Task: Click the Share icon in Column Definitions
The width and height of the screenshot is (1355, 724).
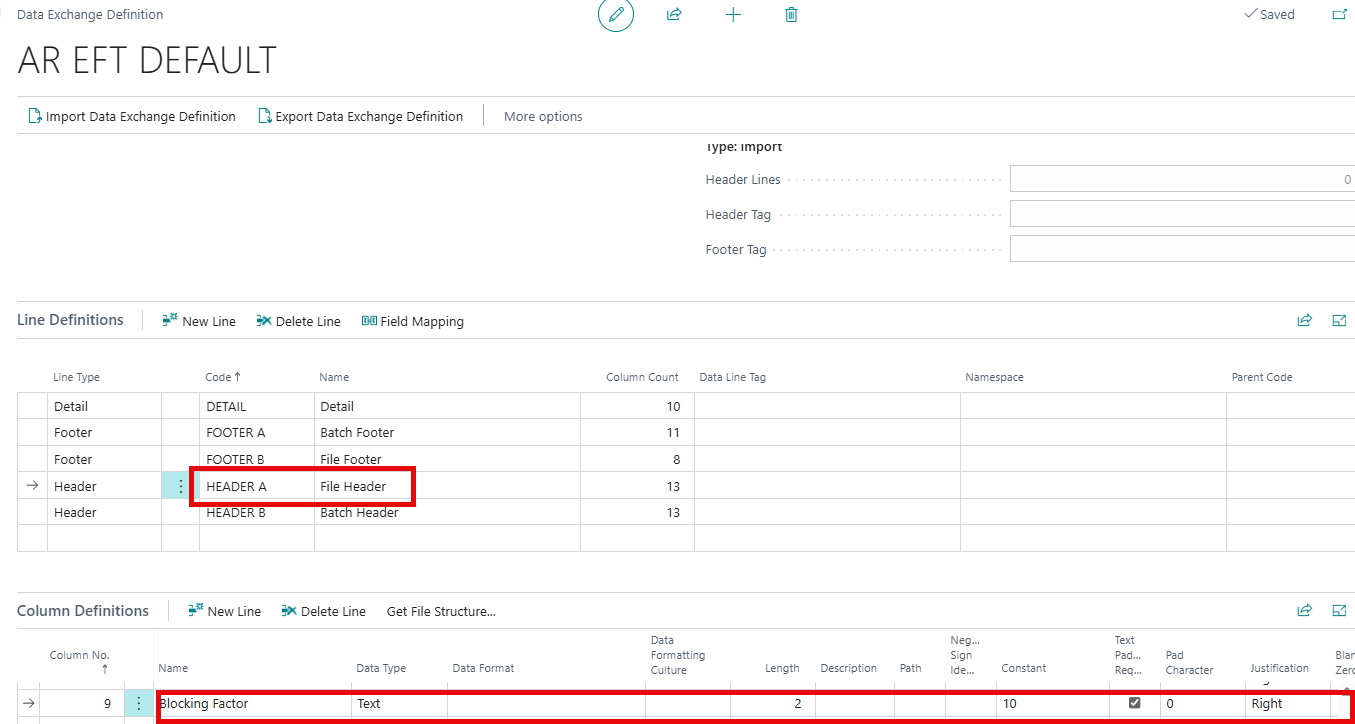Action: (1304, 610)
